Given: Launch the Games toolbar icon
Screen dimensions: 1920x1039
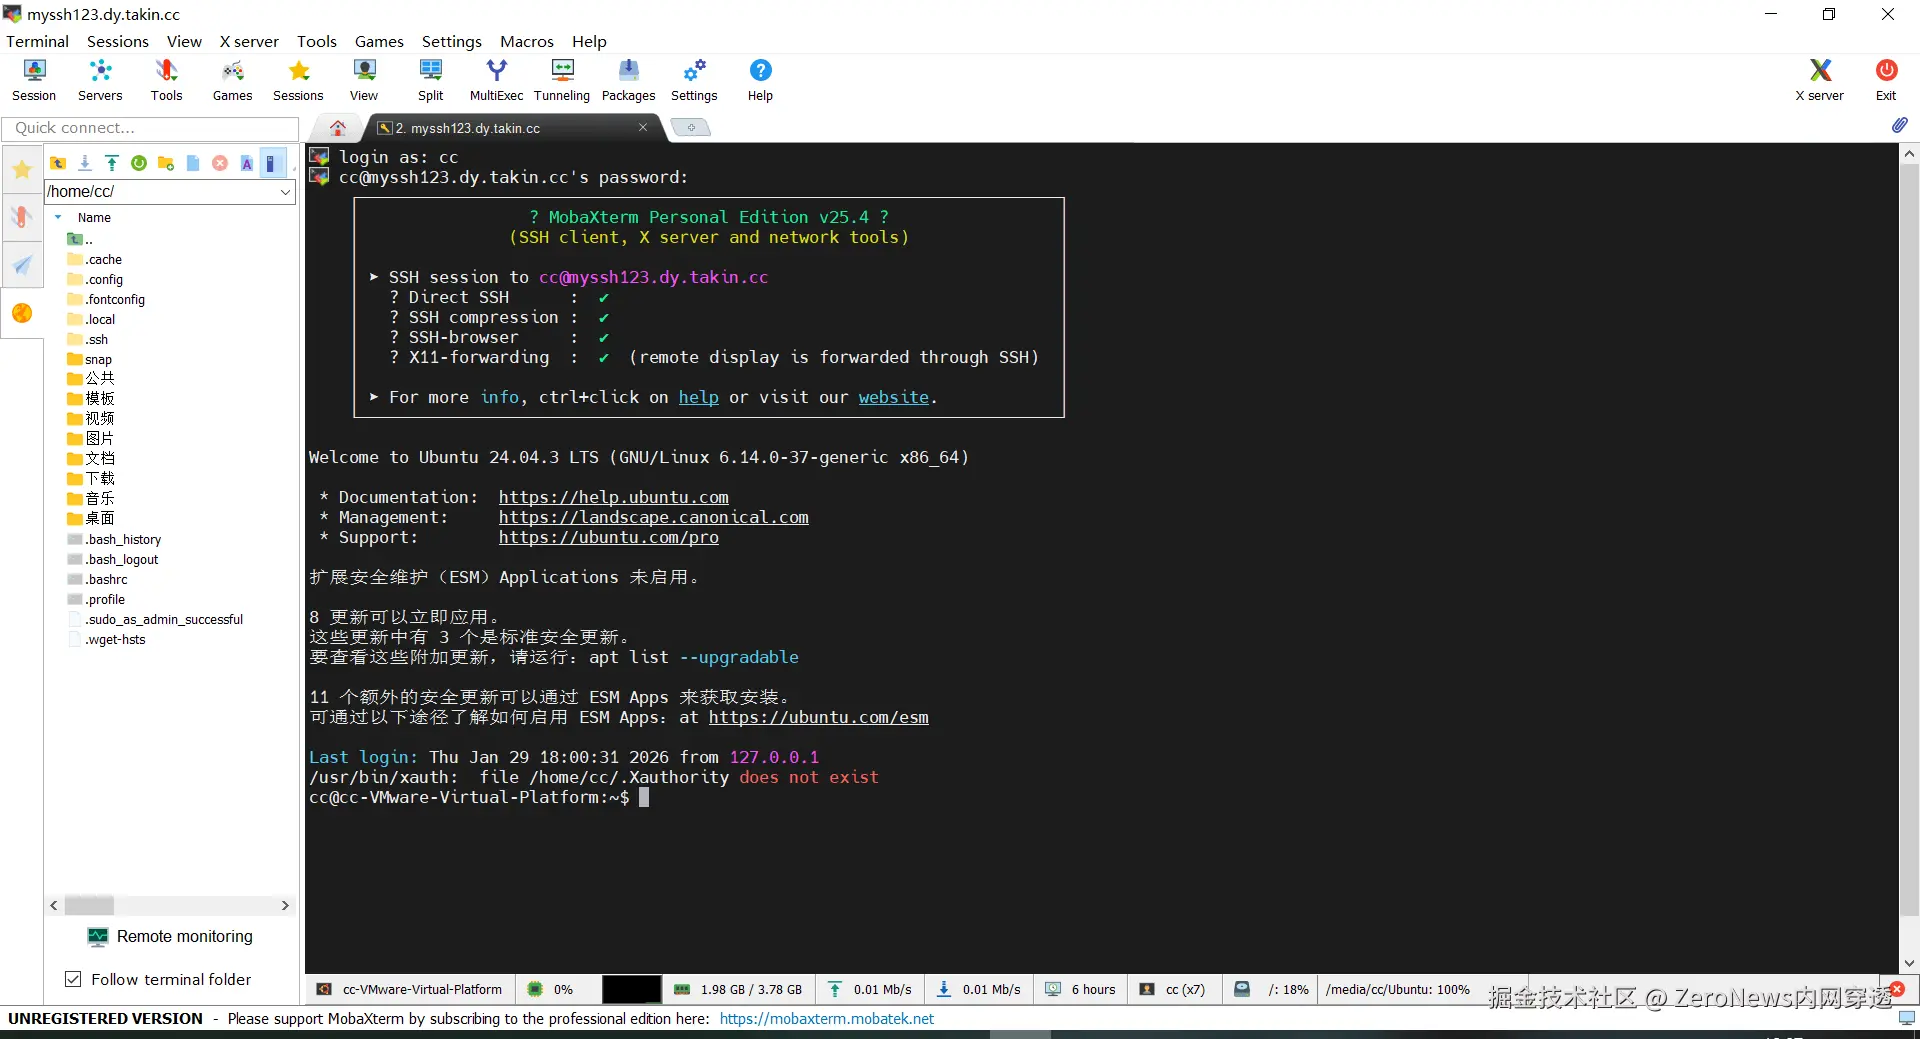Looking at the screenshot, I should pos(232,80).
